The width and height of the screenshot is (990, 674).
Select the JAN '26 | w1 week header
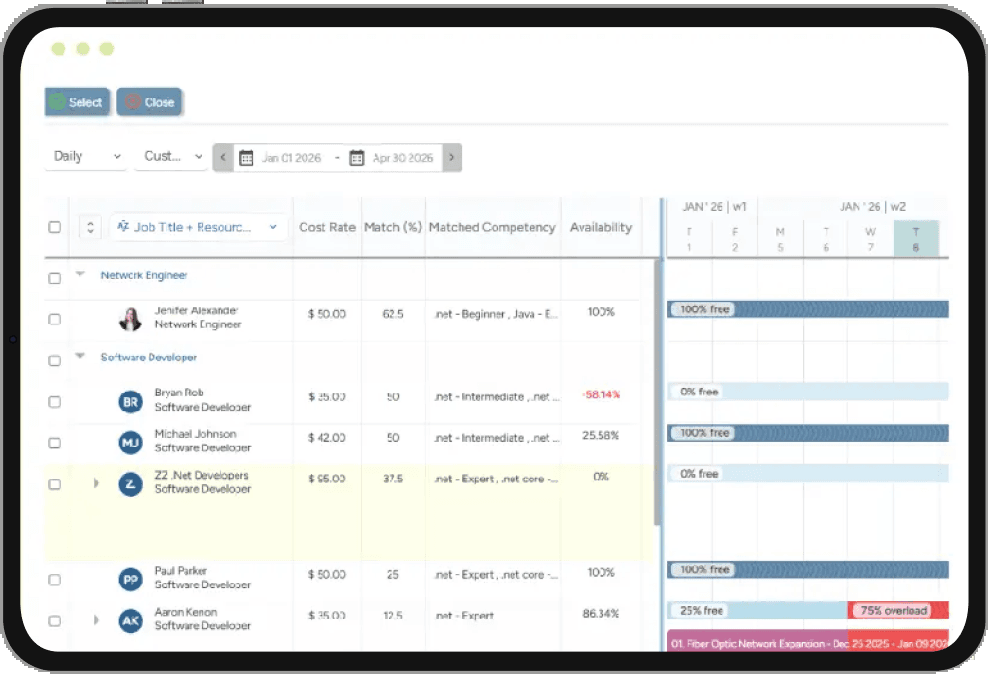[x=714, y=206]
